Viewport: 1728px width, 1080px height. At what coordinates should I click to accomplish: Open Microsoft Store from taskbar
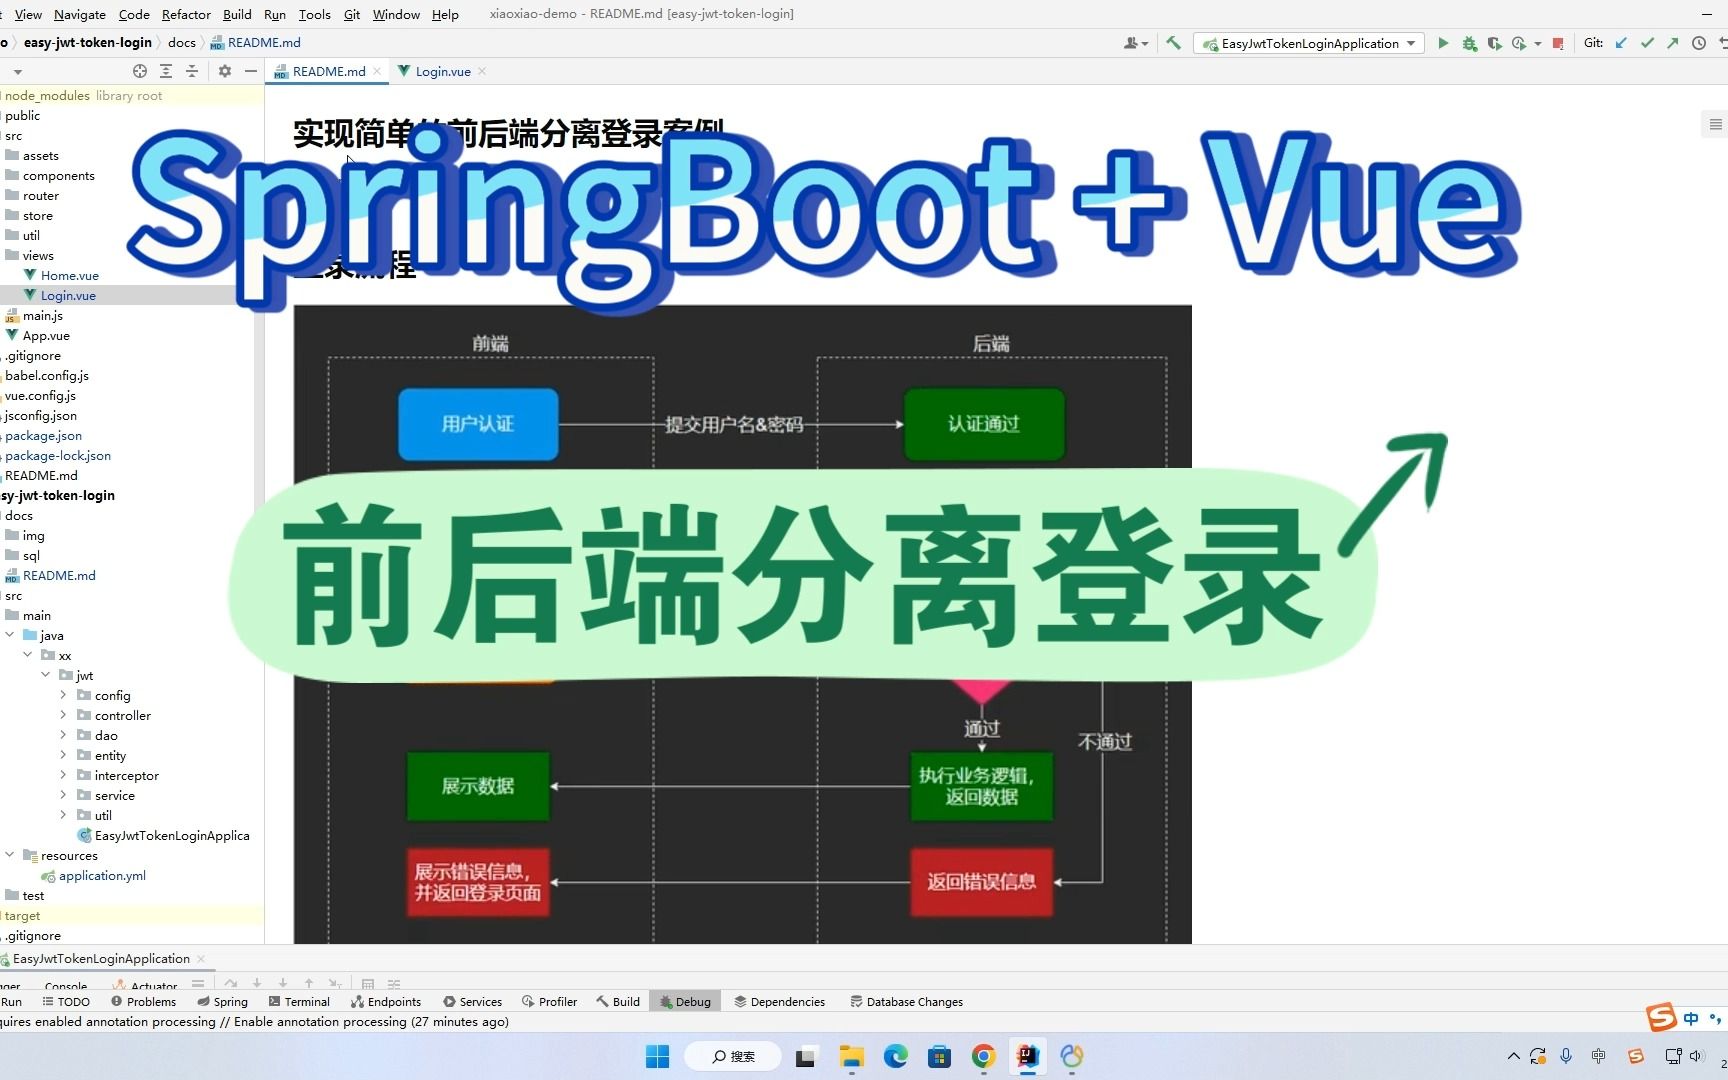point(939,1056)
